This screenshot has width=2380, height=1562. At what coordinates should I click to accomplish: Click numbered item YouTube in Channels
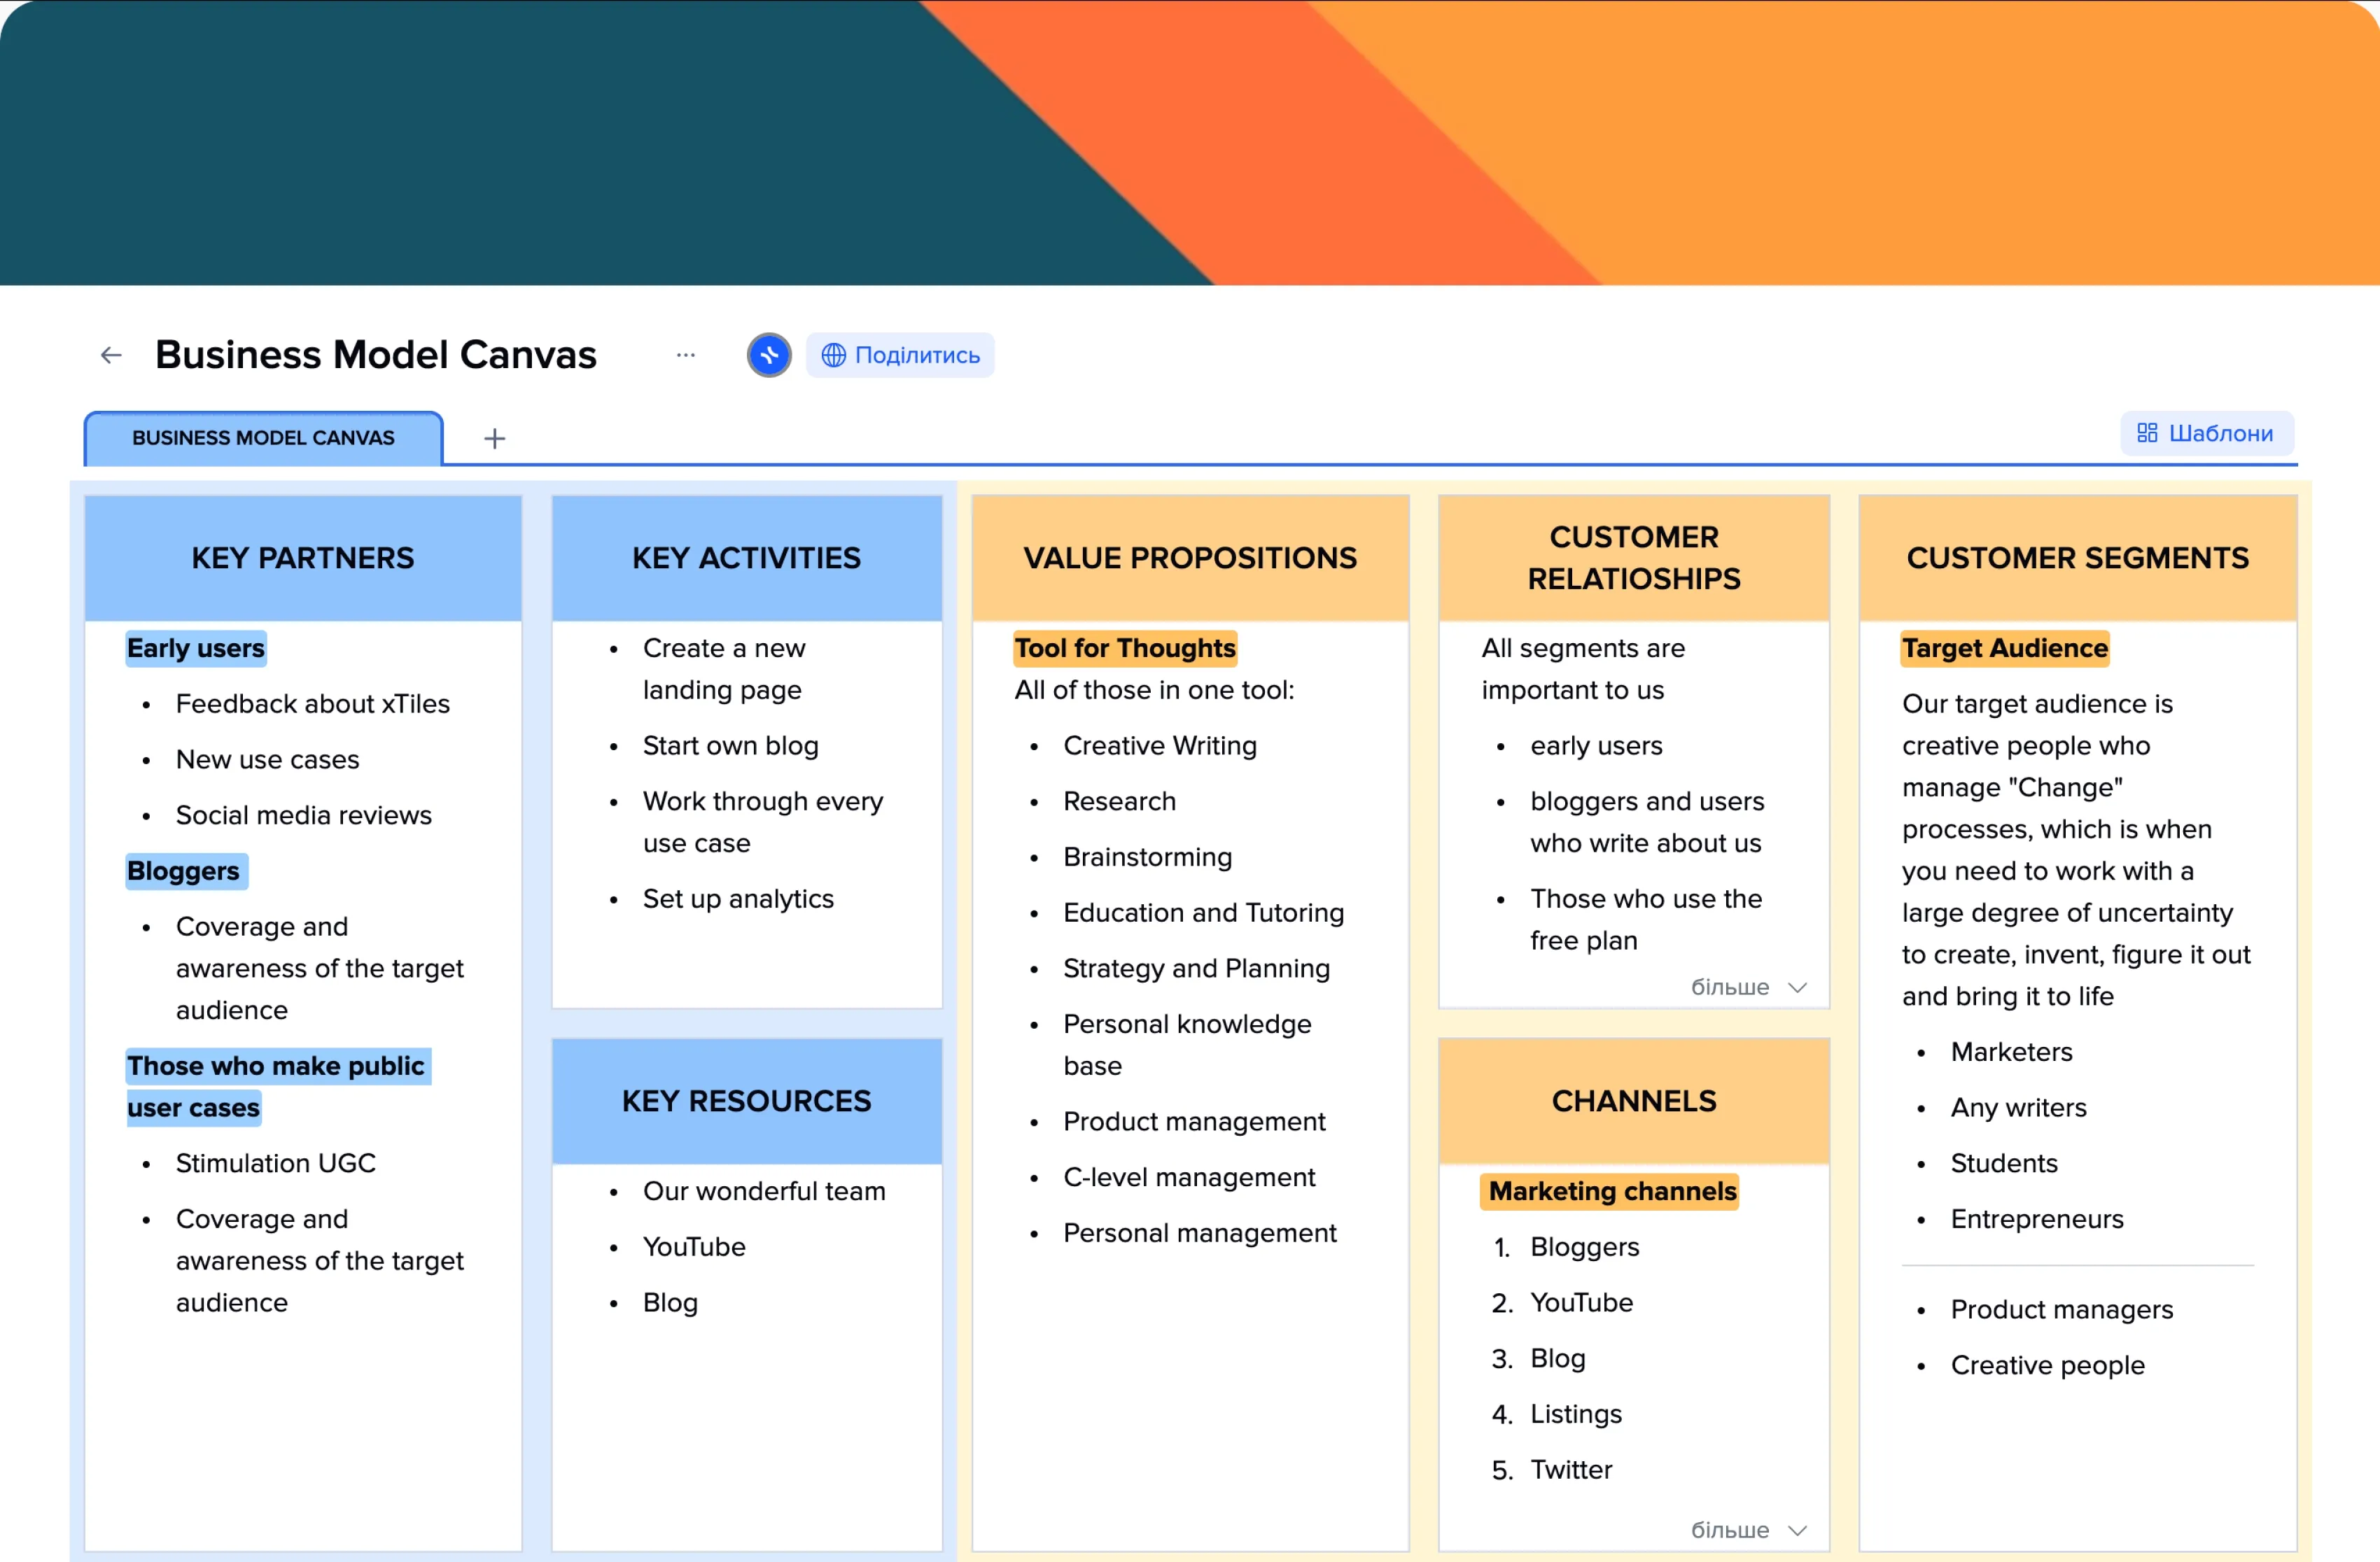1581,1303
